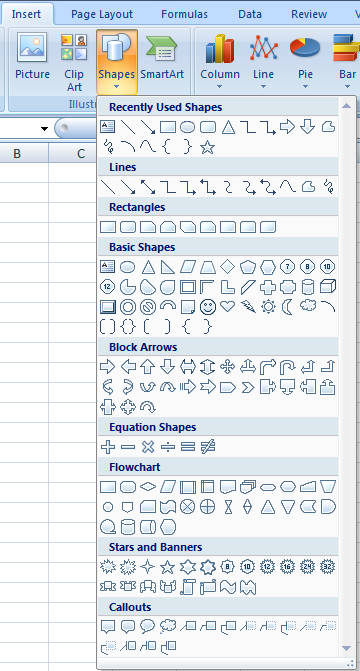This screenshot has height=671, width=360.
Task: Click the Picture button
Action: pos(33,57)
